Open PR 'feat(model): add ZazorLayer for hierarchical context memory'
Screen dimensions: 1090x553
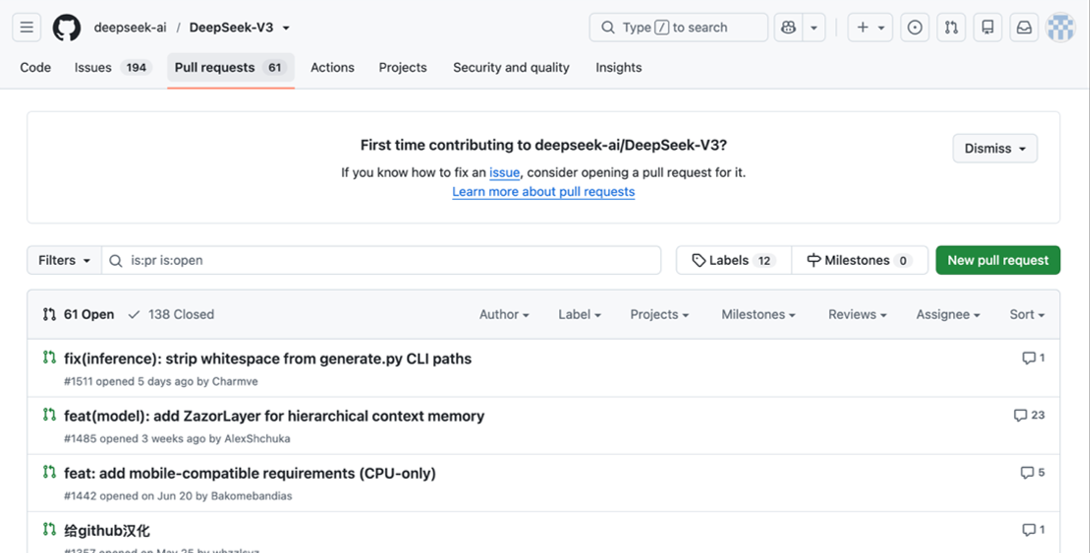274,416
